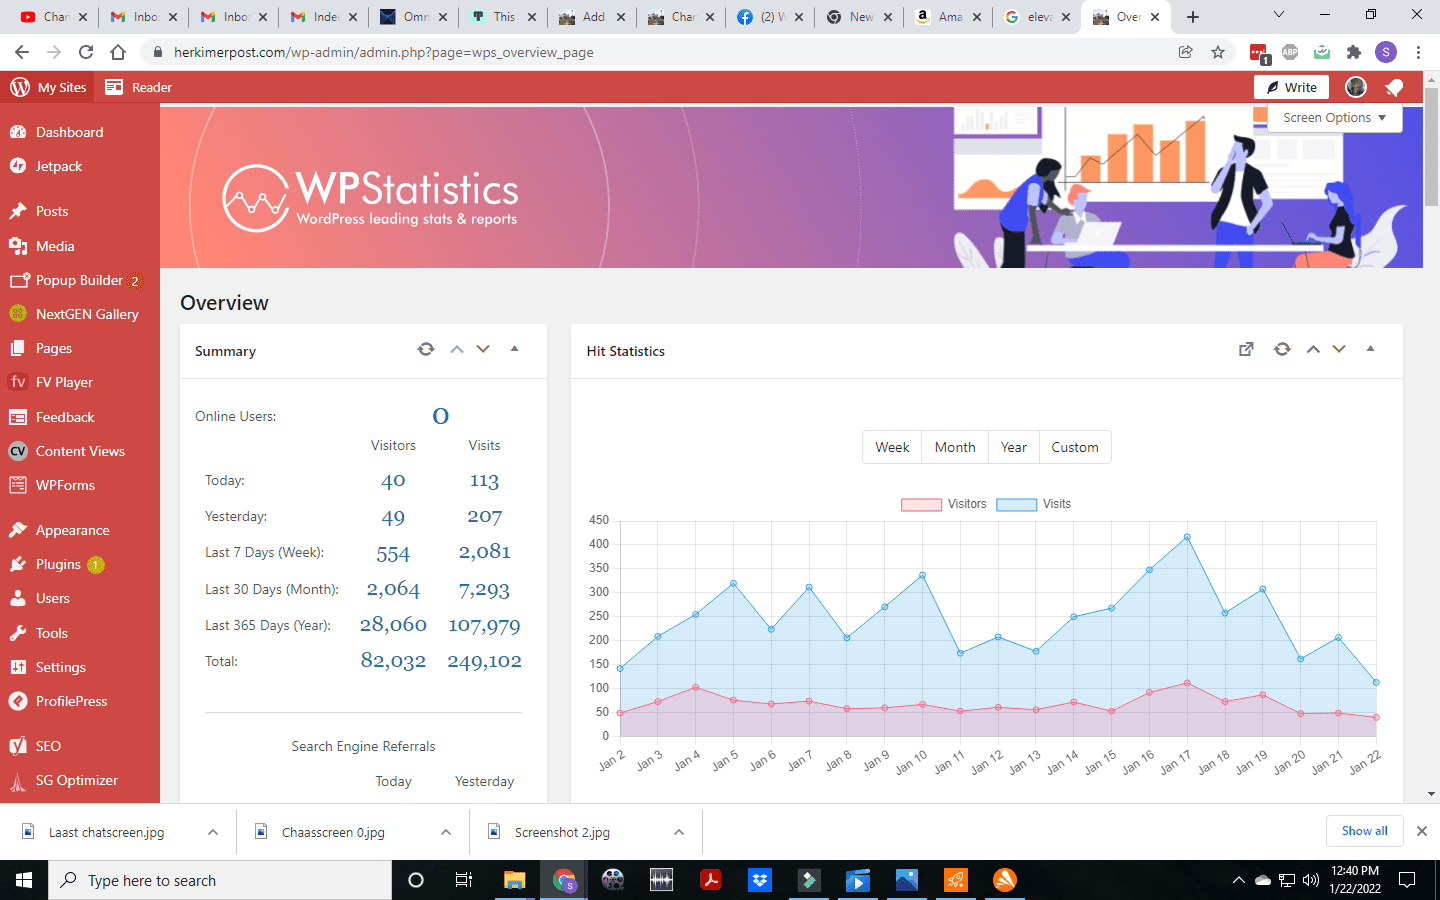Open today's visitors count 40
The width and height of the screenshot is (1440, 900).
coord(393,481)
